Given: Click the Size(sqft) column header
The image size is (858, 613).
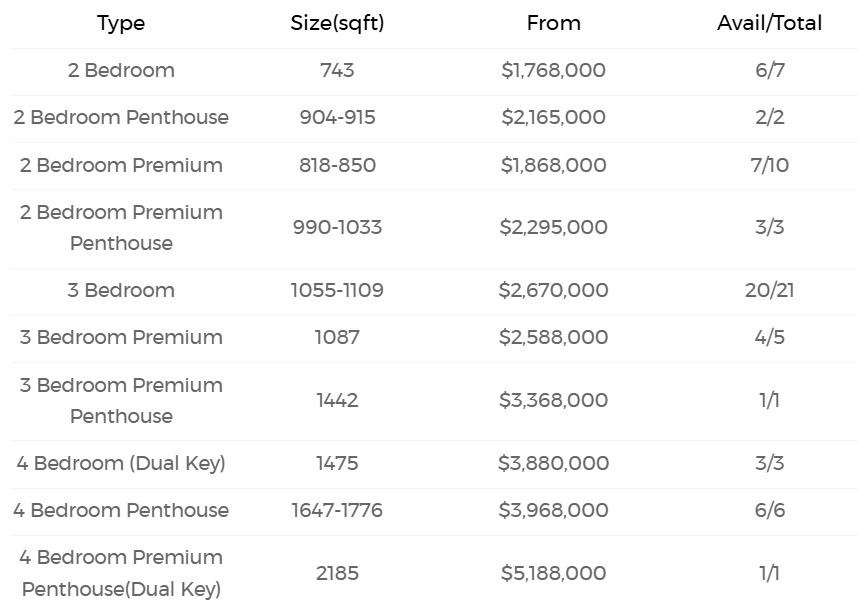Looking at the screenshot, I should [337, 23].
